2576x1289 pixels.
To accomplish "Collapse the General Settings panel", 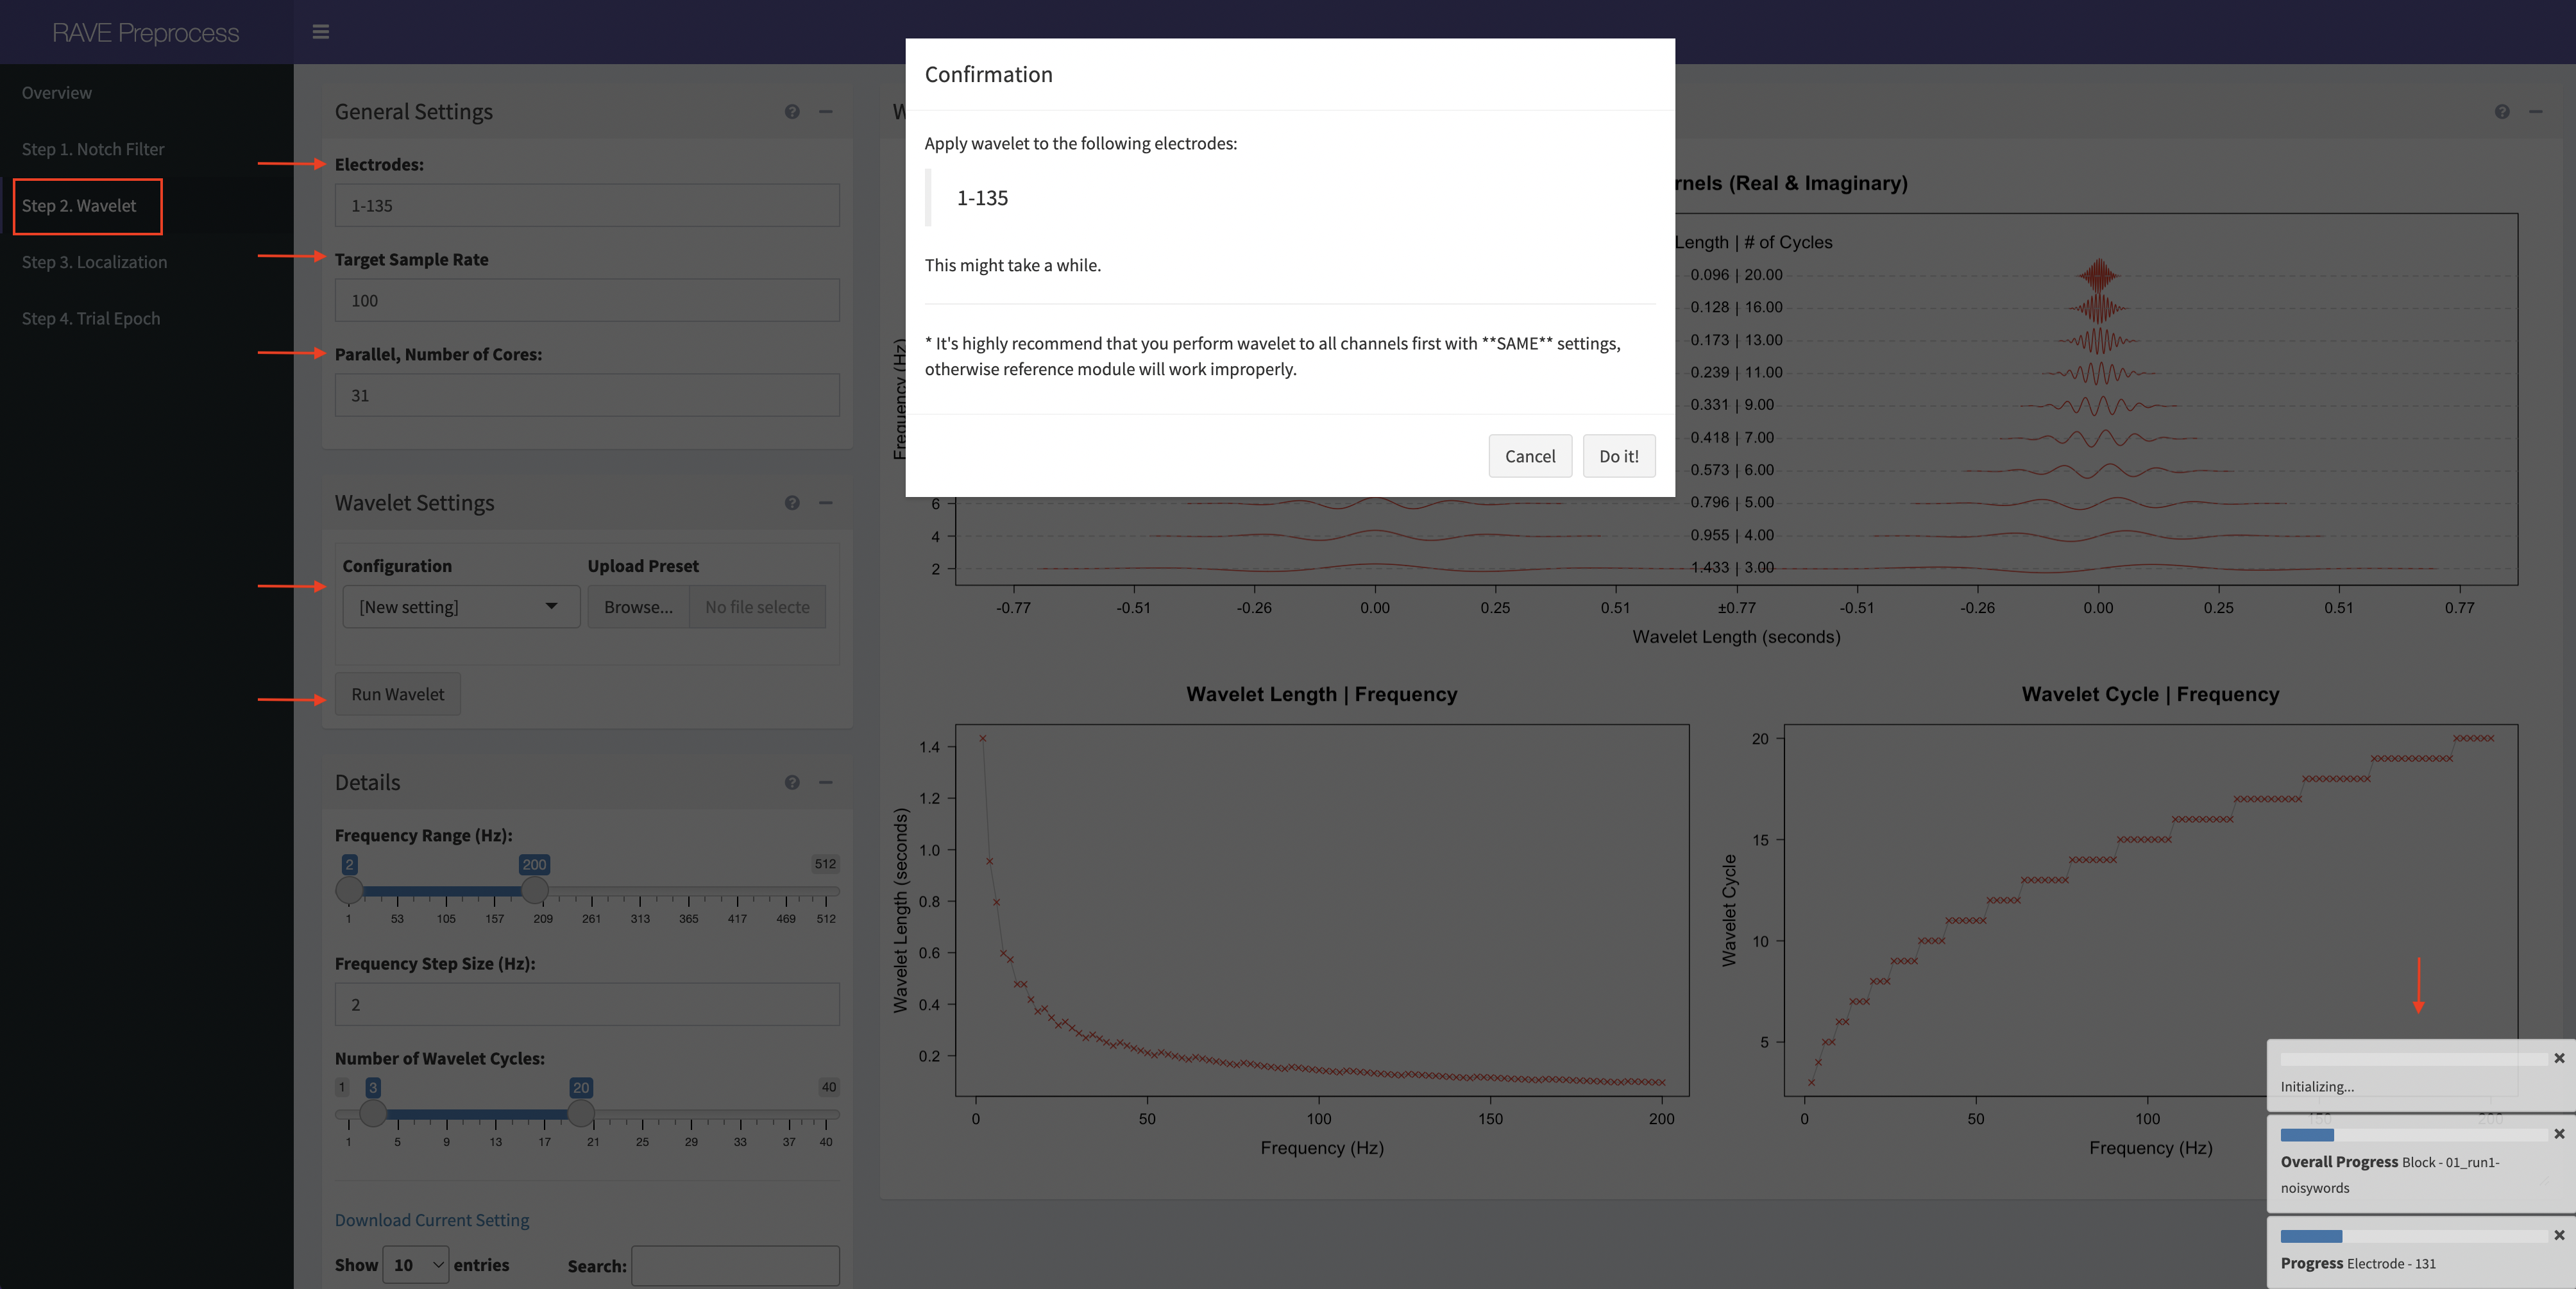I will pos(826,112).
